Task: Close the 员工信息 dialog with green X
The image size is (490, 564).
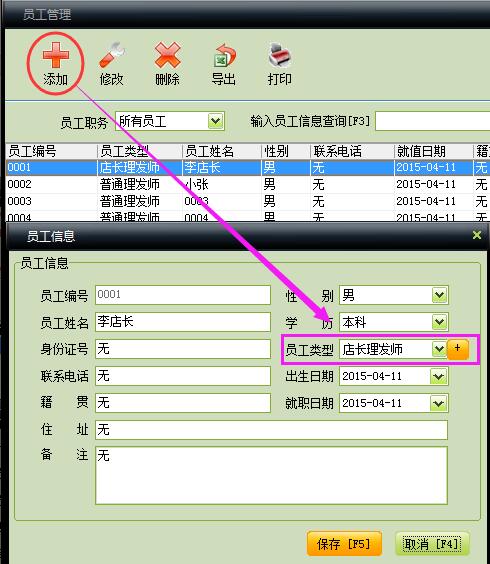Action: coord(477,235)
